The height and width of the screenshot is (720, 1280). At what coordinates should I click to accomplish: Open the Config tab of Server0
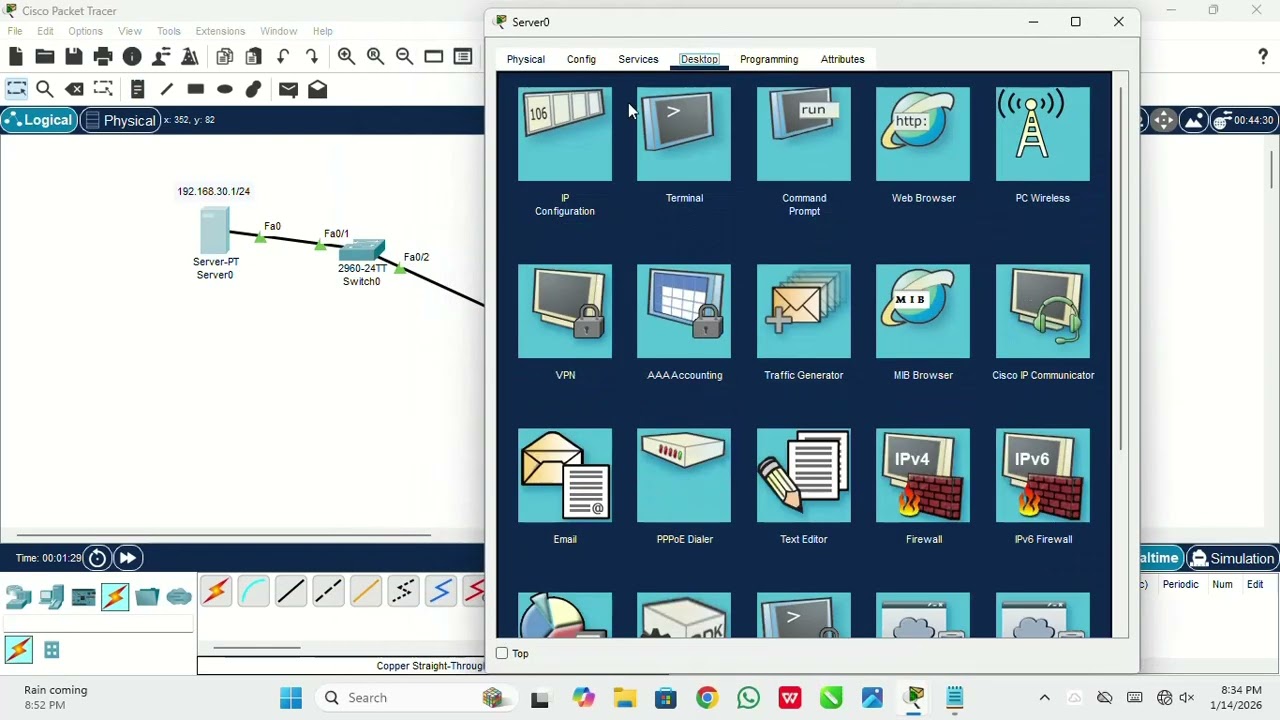click(581, 59)
